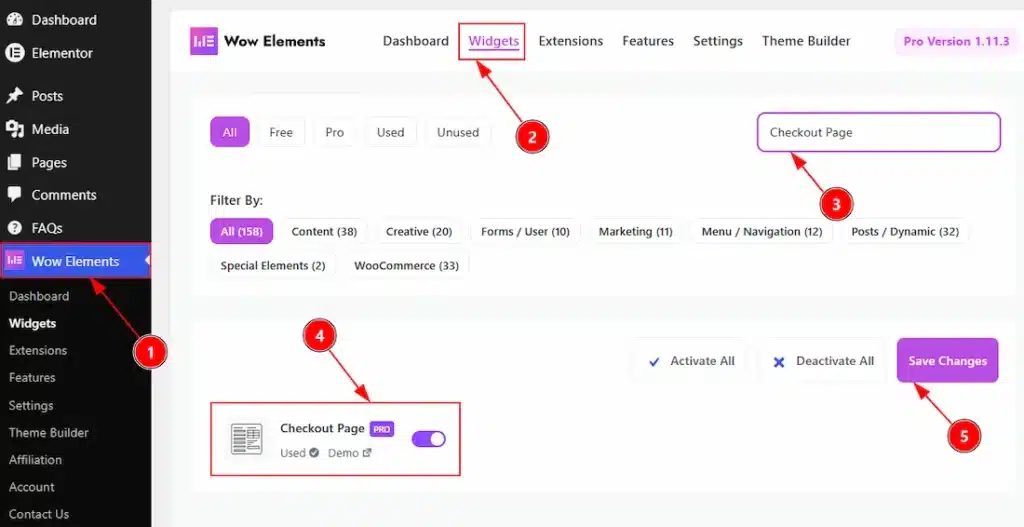
Task: Select the All widgets filter pill
Action: click(230, 132)
